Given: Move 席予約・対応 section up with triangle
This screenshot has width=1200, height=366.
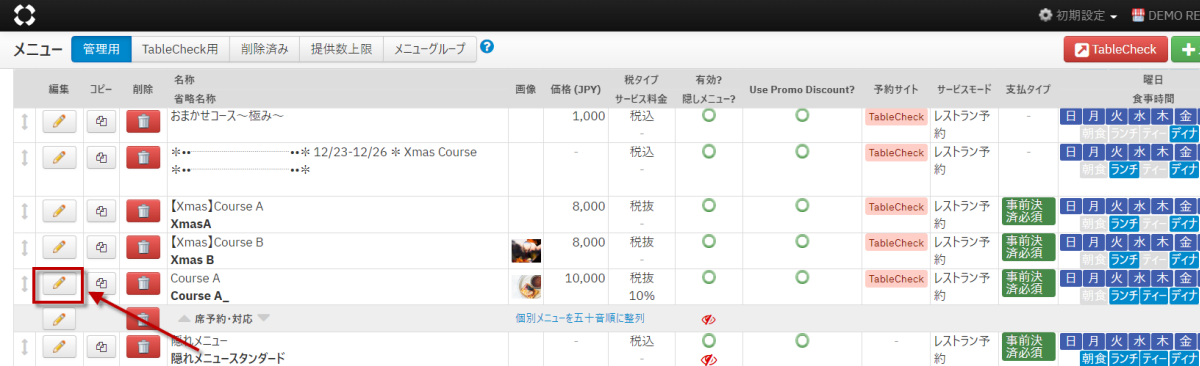Looking at the screenshot, I should (184, 319).
